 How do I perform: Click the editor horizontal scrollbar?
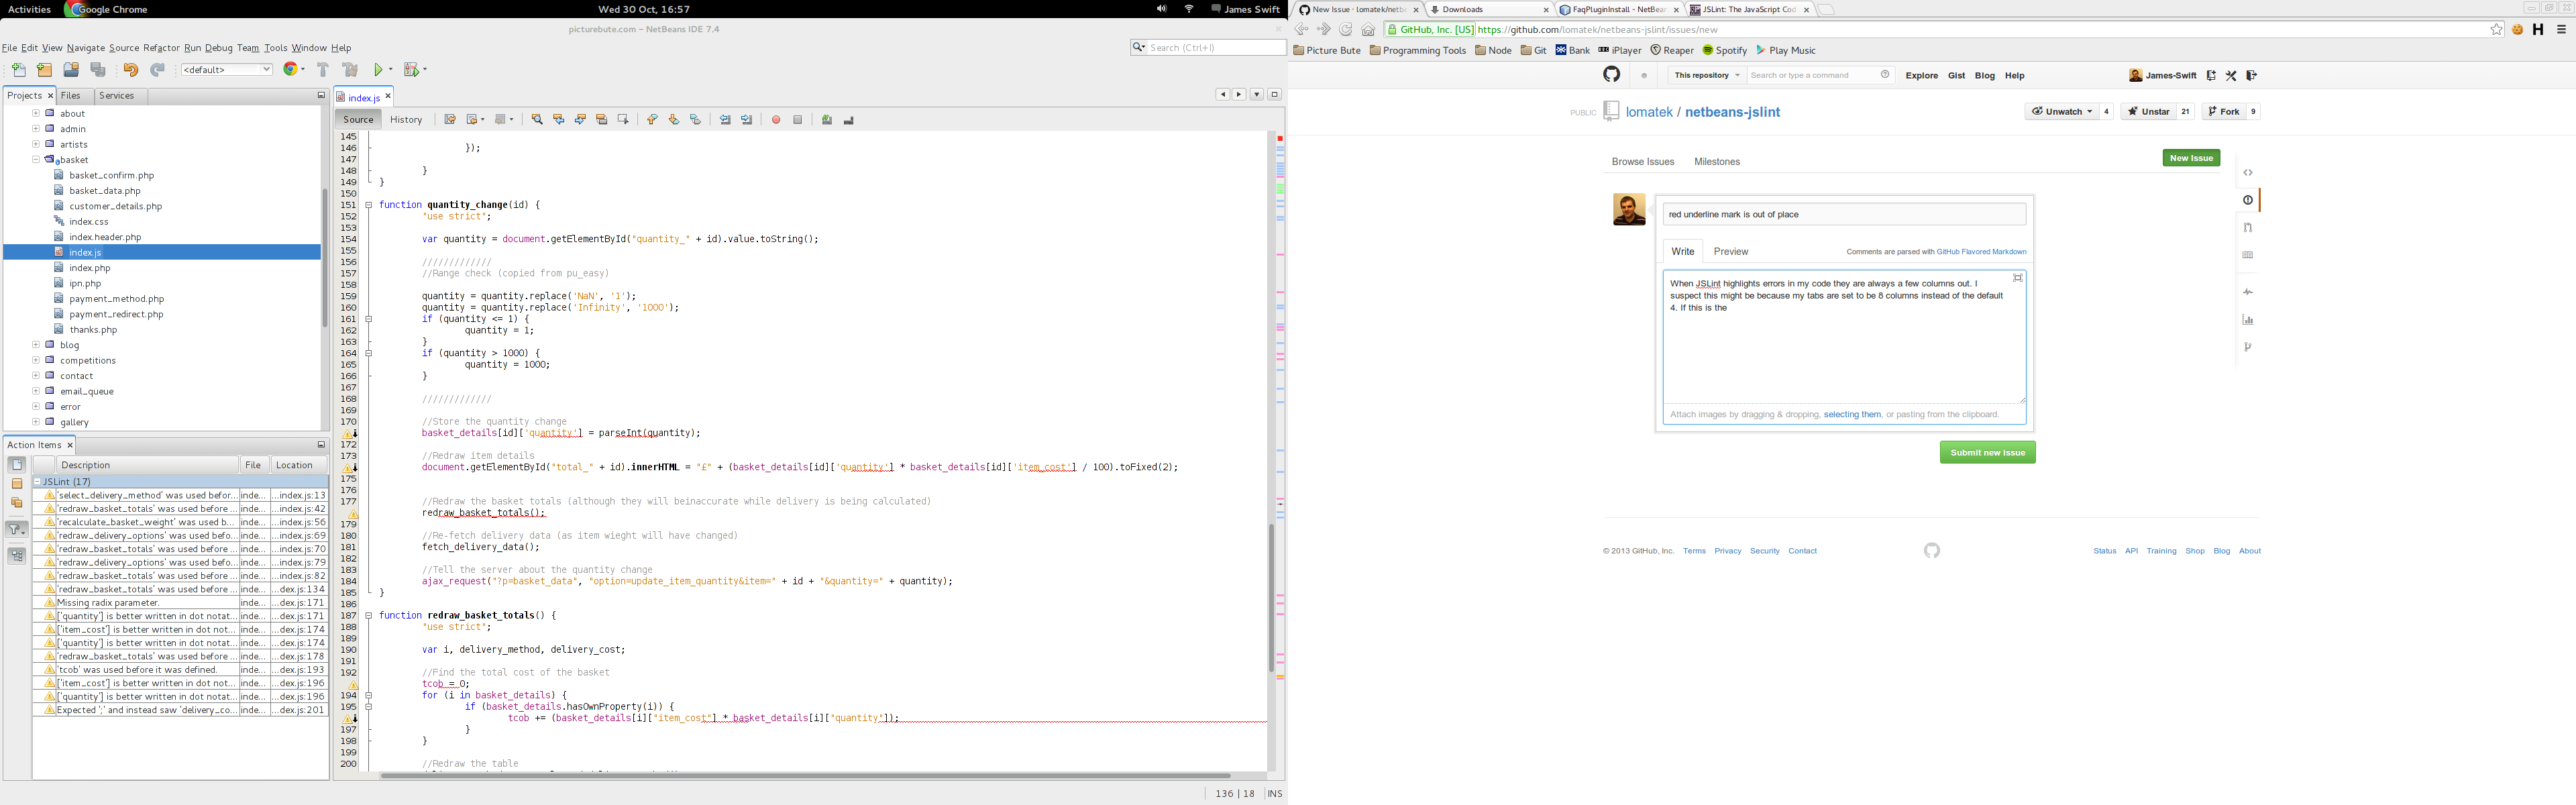pyautogui.click(x=805, y=775)
